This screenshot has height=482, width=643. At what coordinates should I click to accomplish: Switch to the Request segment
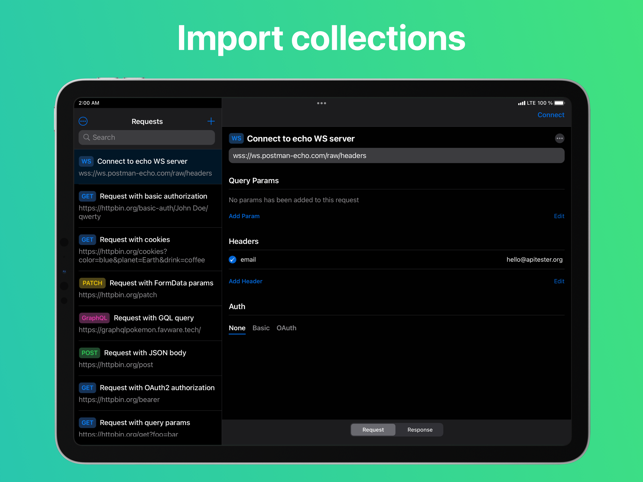click(x=373, y=429)
